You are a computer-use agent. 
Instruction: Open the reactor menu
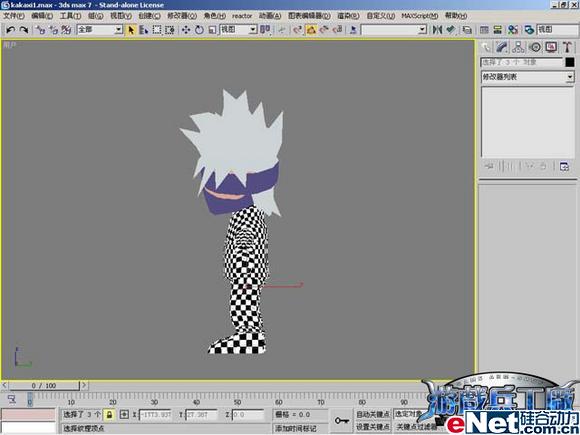[x=242, y=16]
